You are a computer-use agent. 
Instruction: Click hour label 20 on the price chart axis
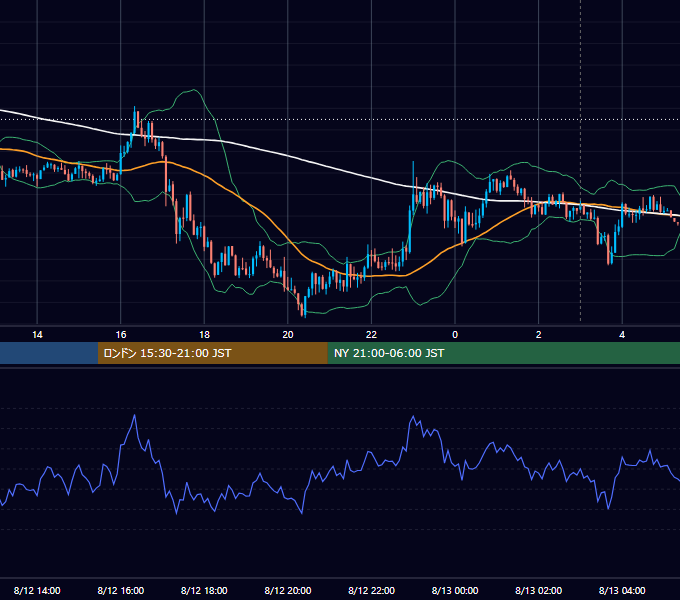click(x=288, y=335)
